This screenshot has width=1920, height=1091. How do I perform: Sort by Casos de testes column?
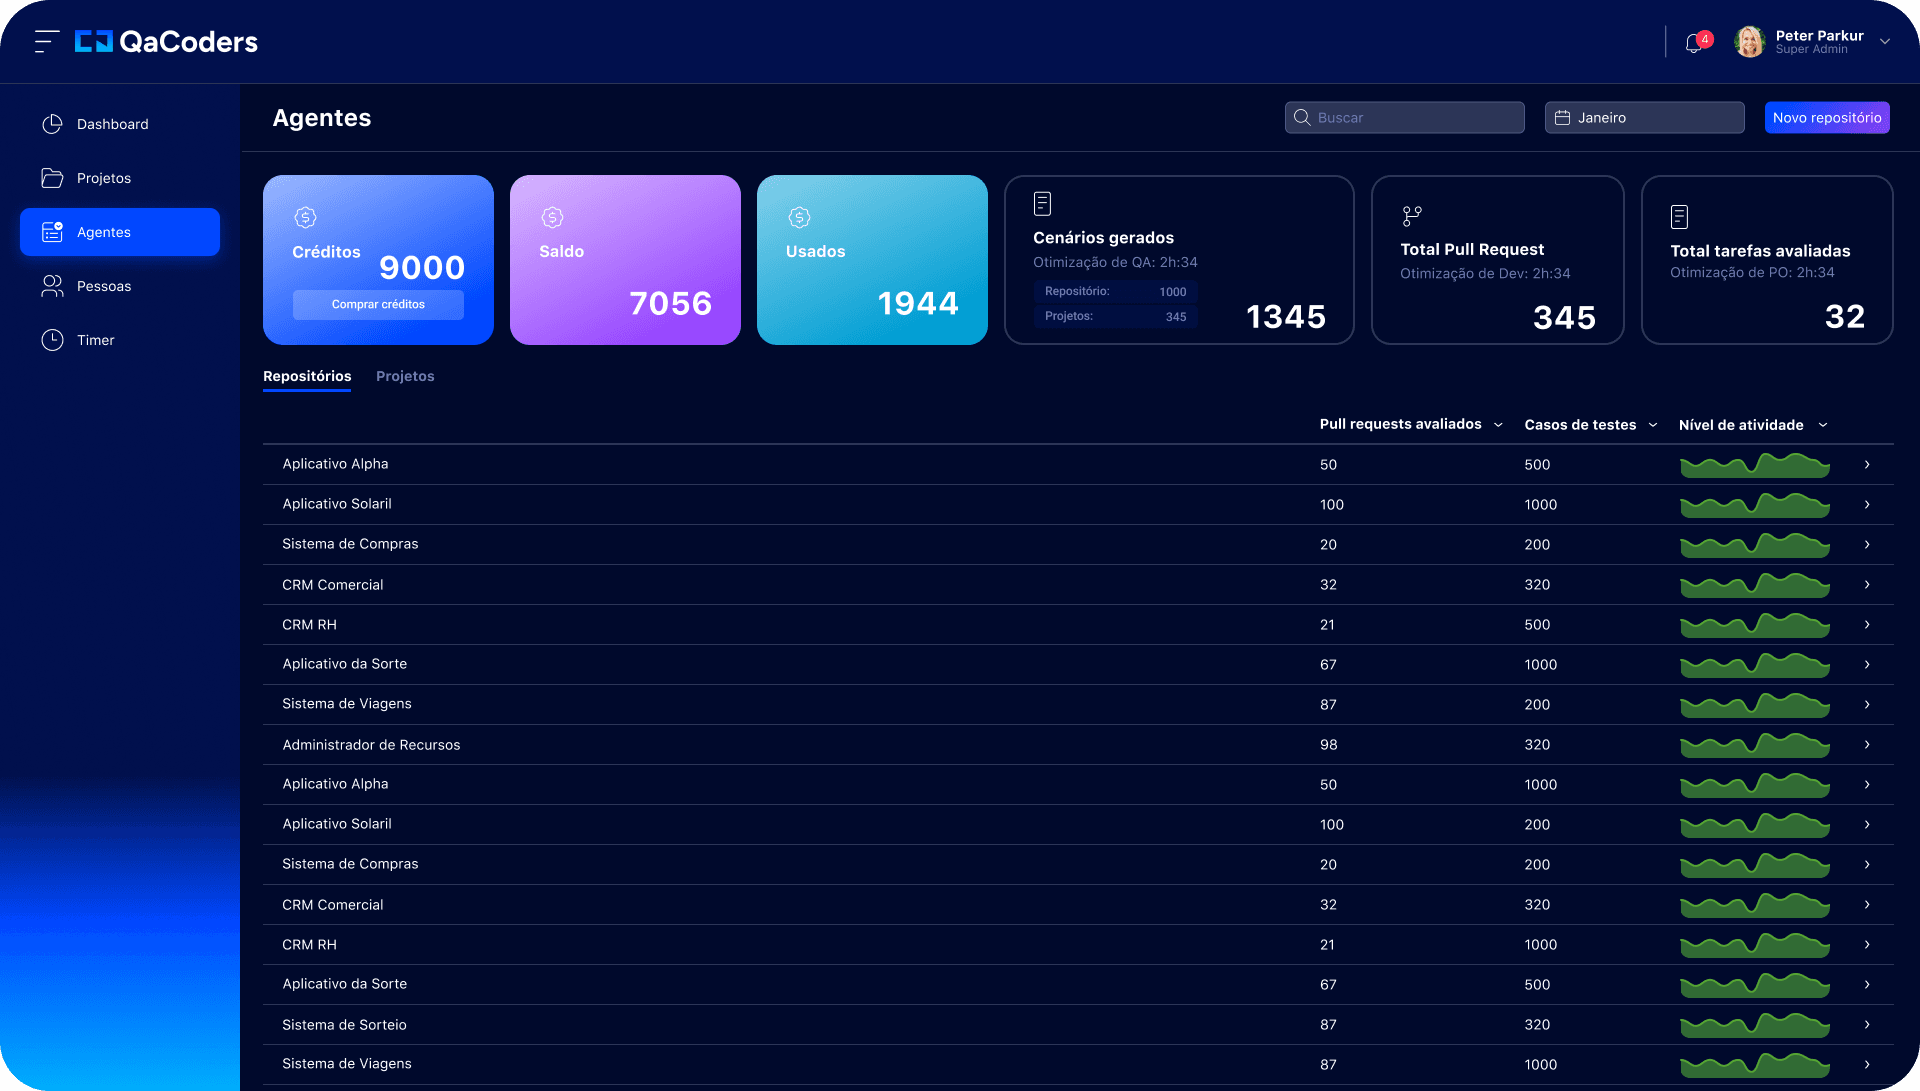[1590, 425]
